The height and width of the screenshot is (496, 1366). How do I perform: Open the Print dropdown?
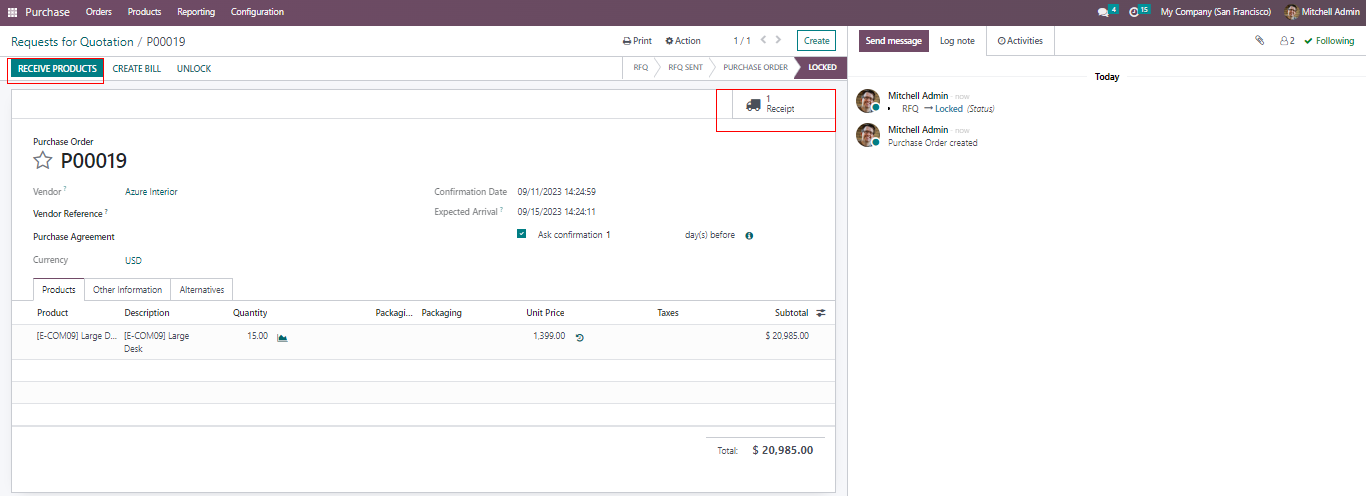tap(637, 41)
